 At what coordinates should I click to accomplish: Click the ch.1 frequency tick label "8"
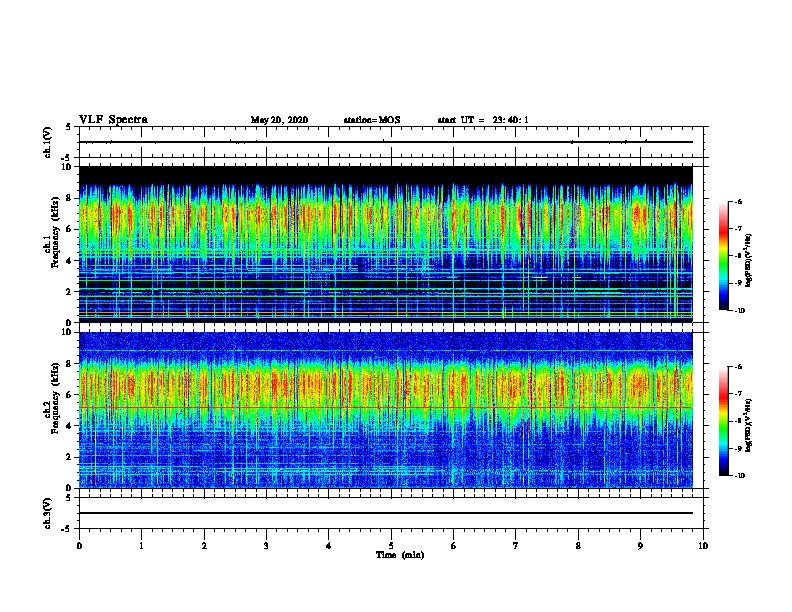(x=70, y=198)
